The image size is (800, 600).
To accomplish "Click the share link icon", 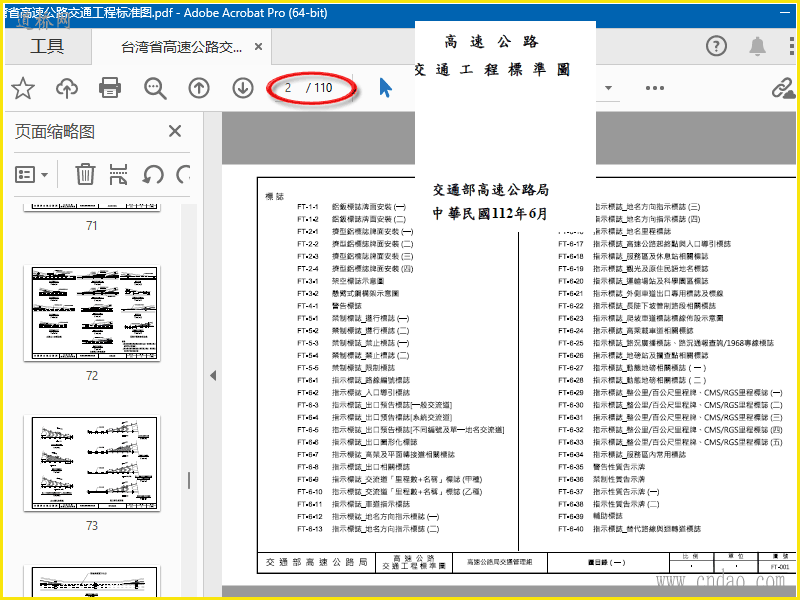I will 783,88.
